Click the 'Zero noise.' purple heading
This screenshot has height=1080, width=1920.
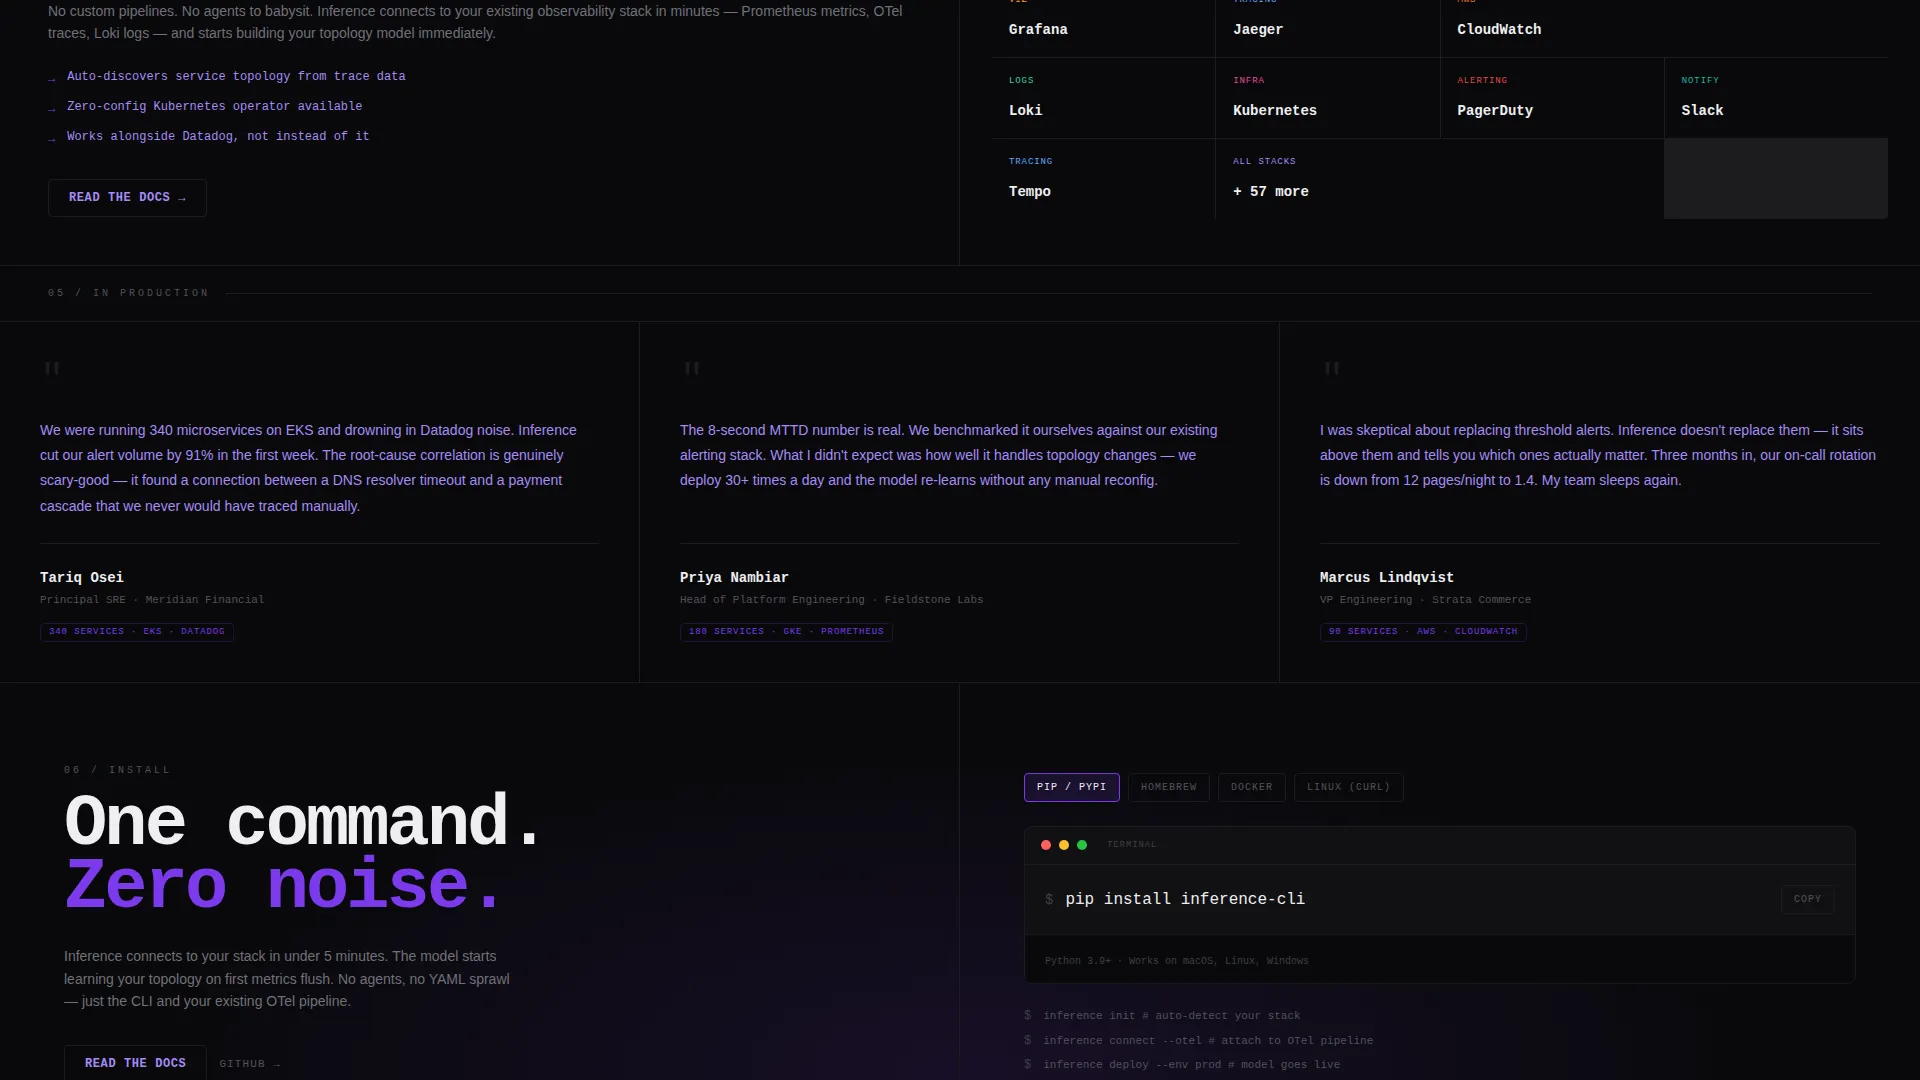[x=284, y=886]
